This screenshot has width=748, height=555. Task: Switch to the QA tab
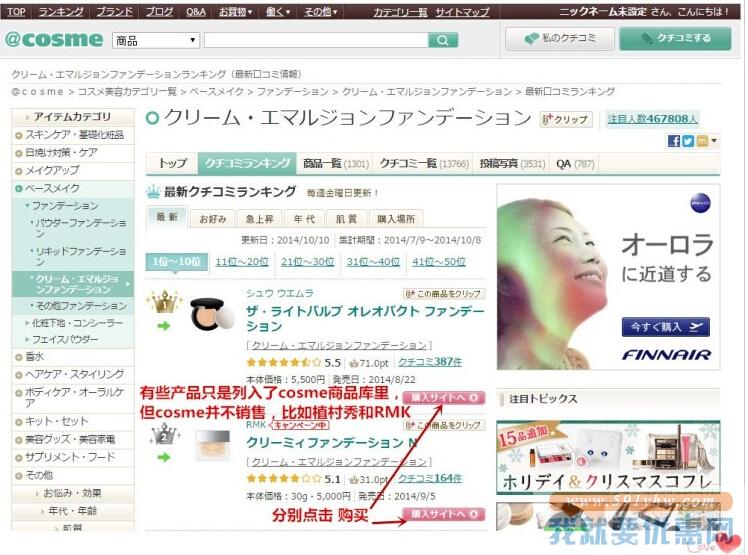pyautogui.click(x=575, y=164)
